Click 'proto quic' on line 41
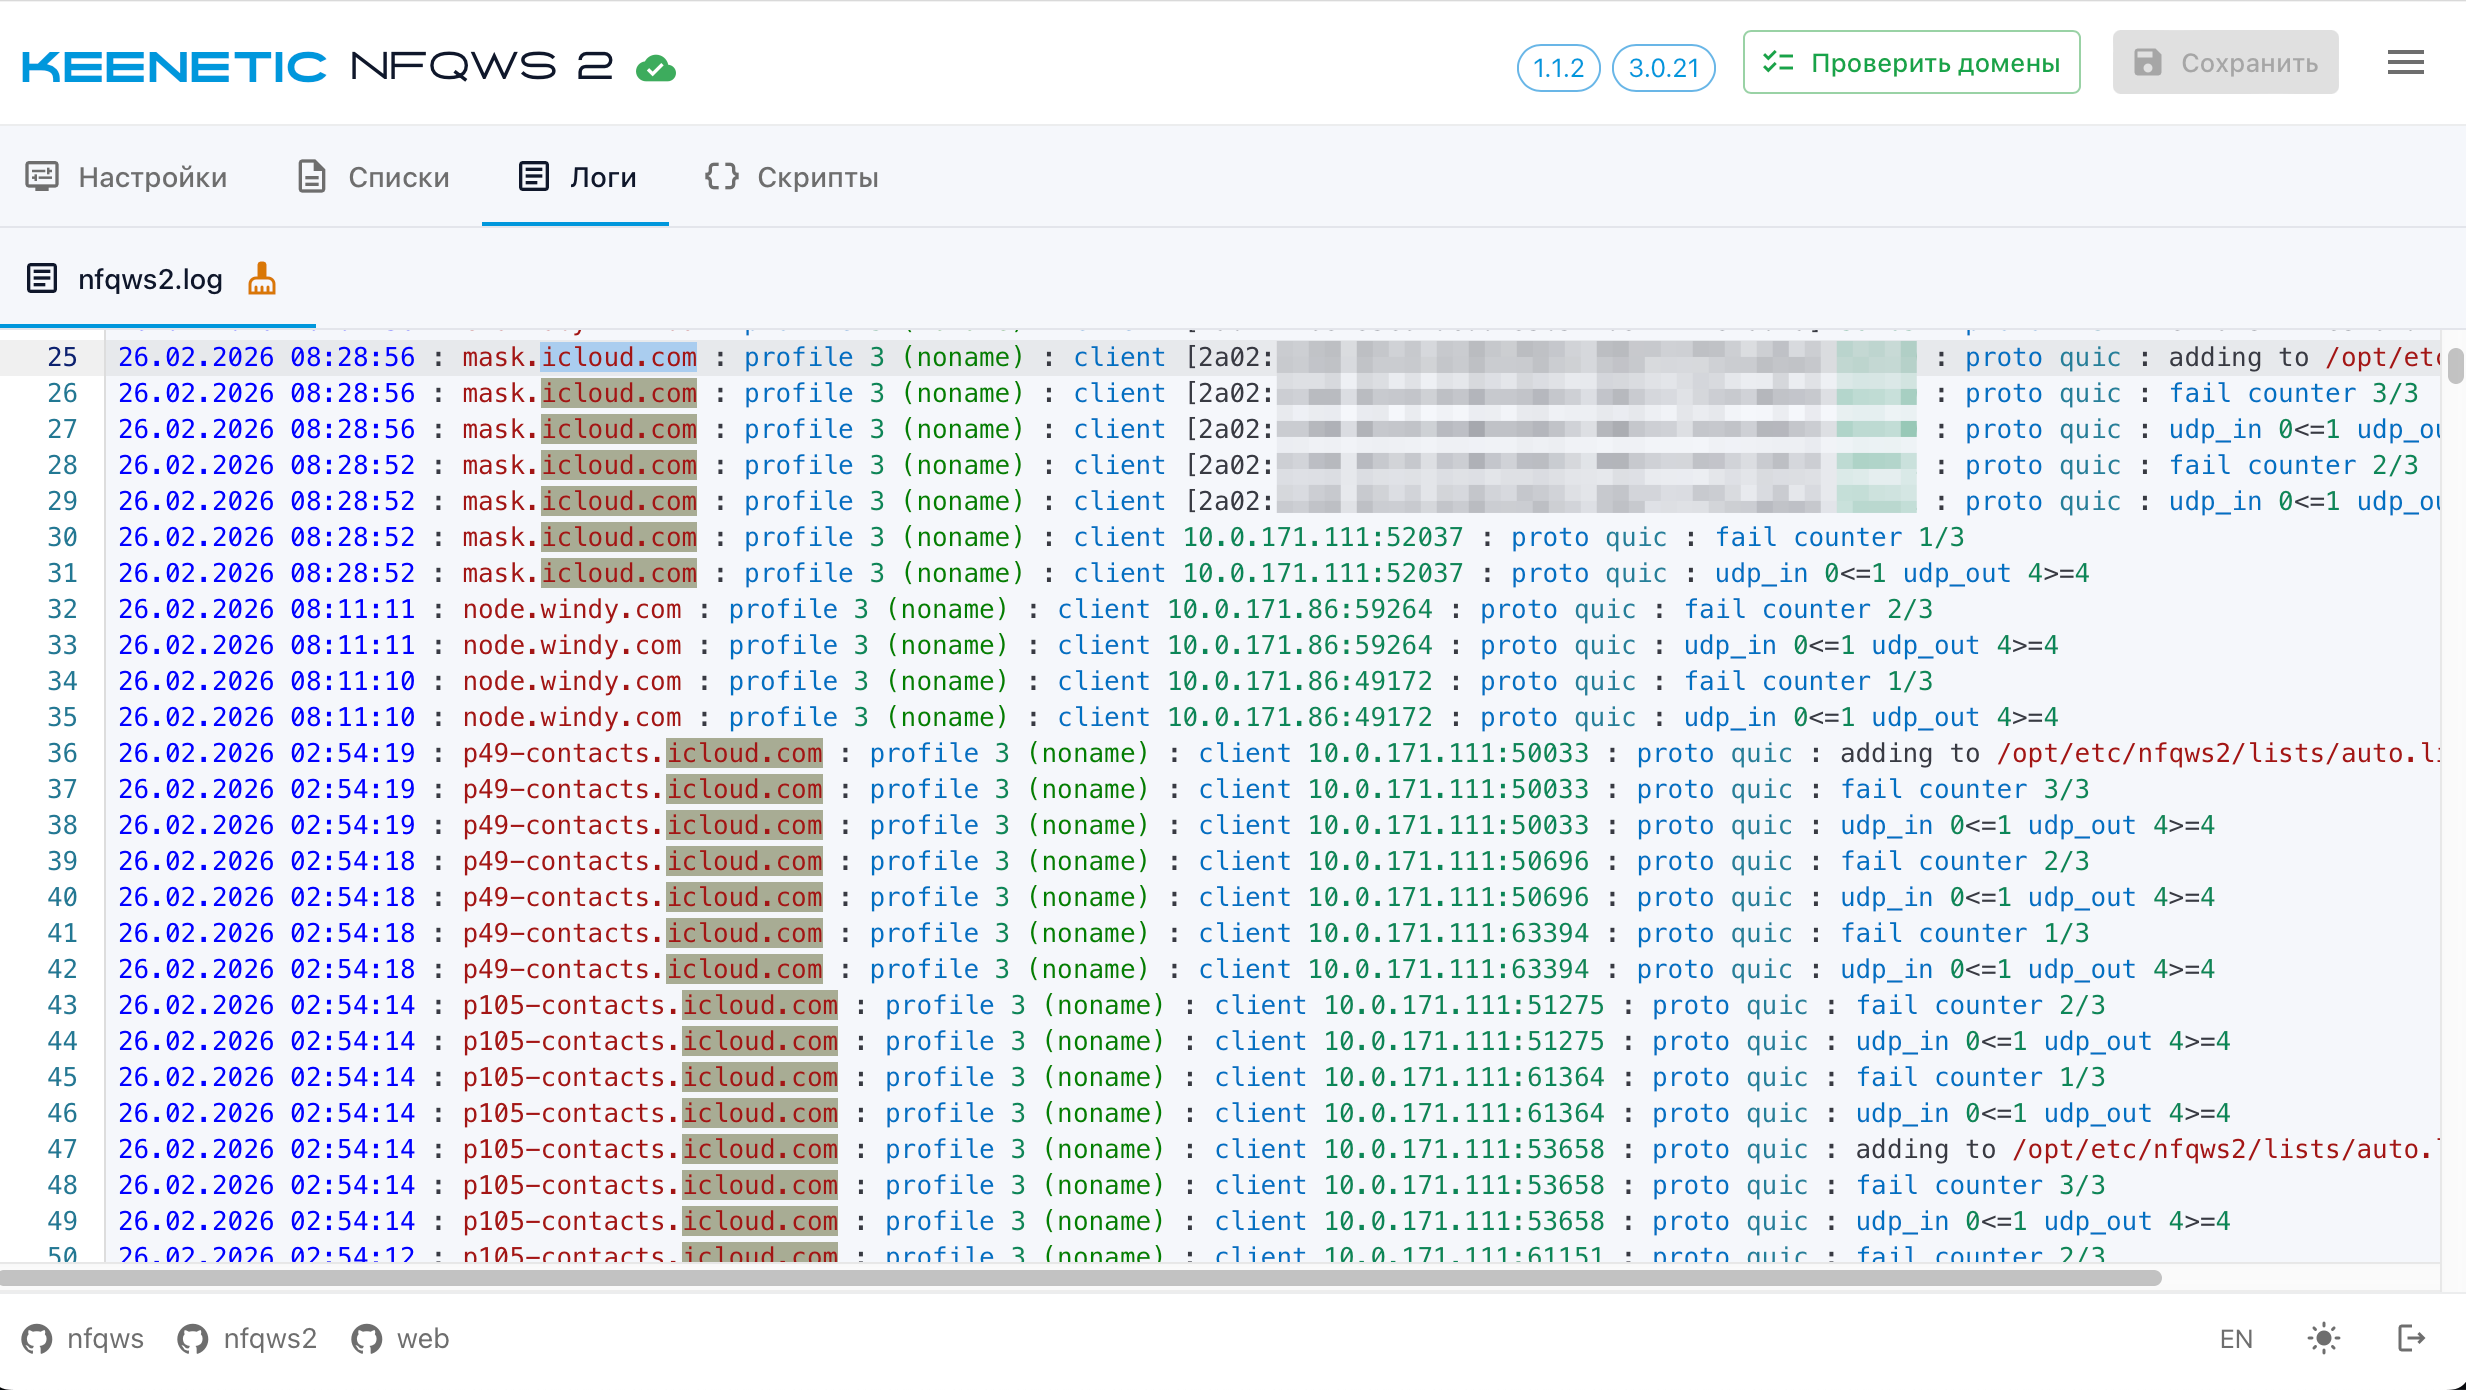2466x1390 pixels. click(1715, 933)
